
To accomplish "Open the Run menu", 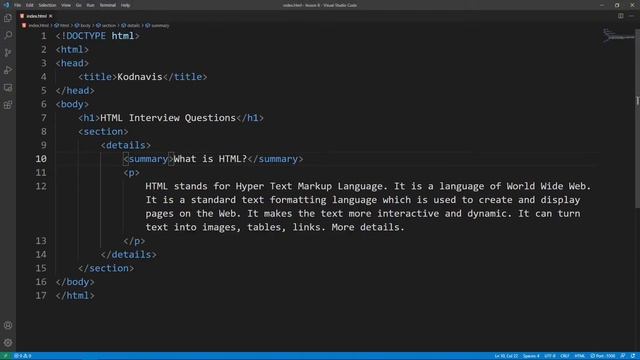I will (90, 5).
